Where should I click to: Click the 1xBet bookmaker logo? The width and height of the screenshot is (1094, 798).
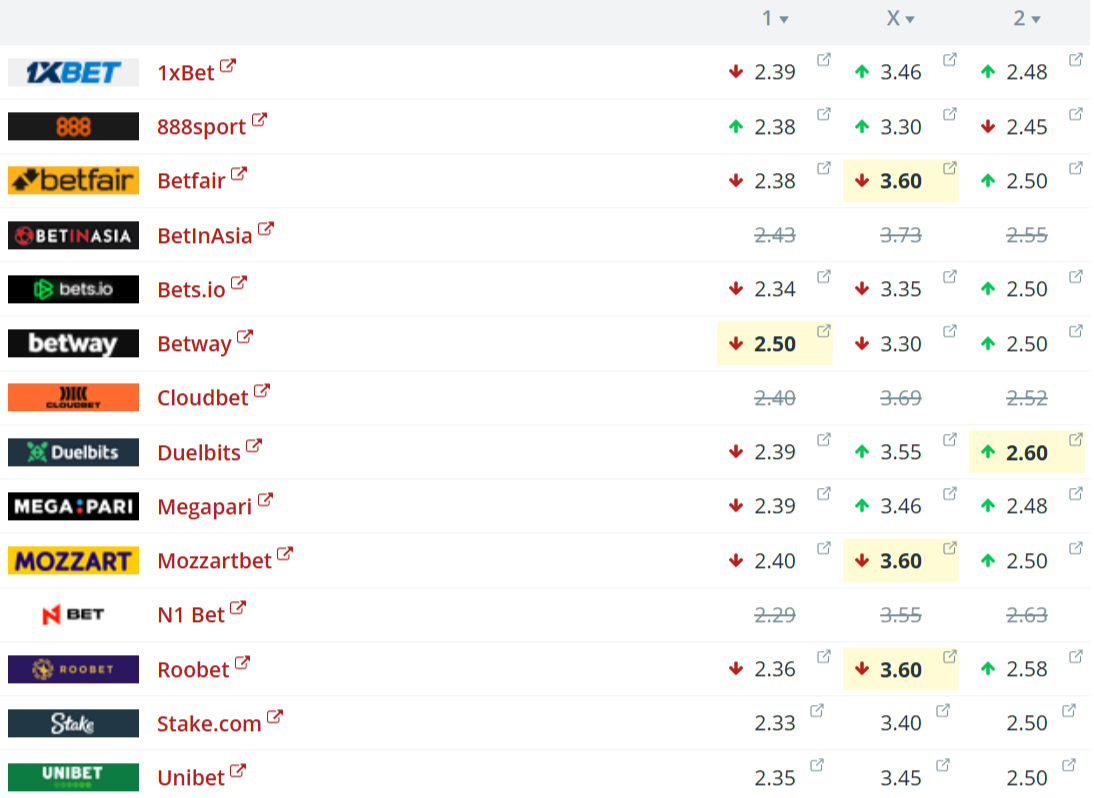click(x=73, y=72)
